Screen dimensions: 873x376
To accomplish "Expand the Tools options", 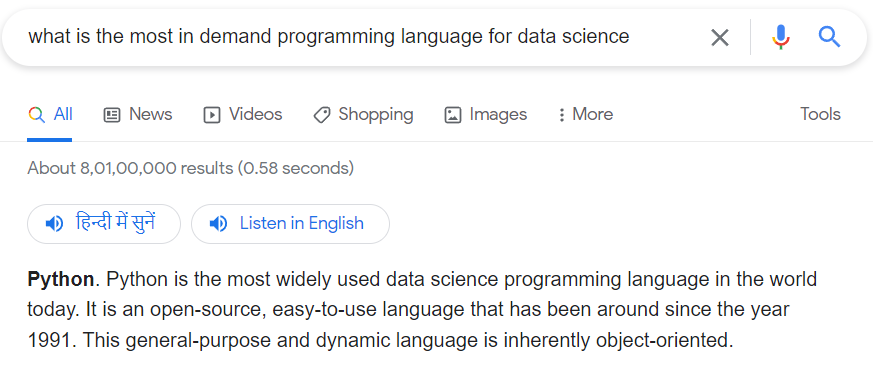I will pos(820,114).
